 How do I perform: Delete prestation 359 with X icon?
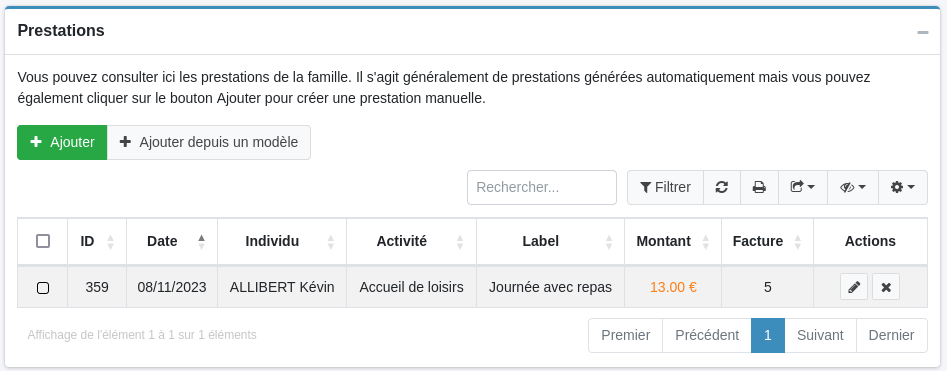(886, 287)
